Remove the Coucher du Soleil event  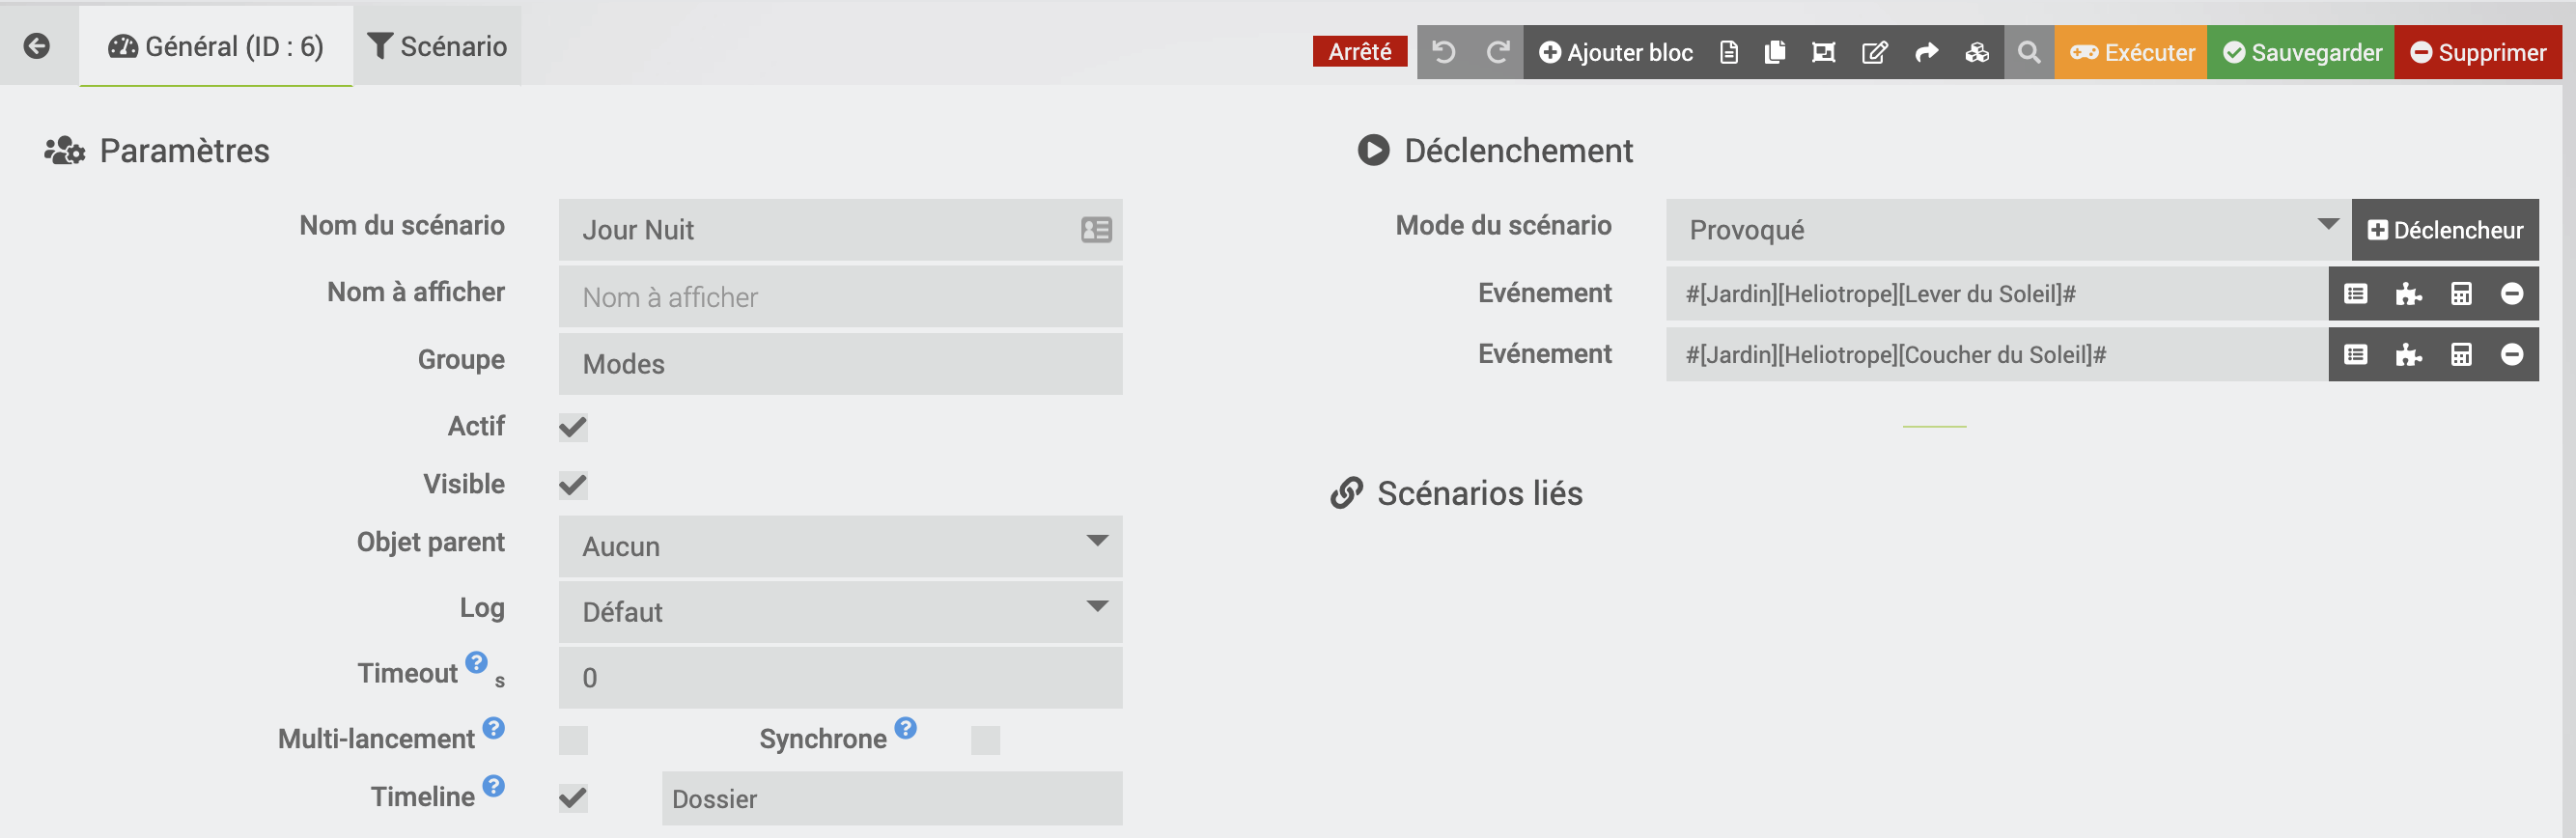coord(2512,355)
